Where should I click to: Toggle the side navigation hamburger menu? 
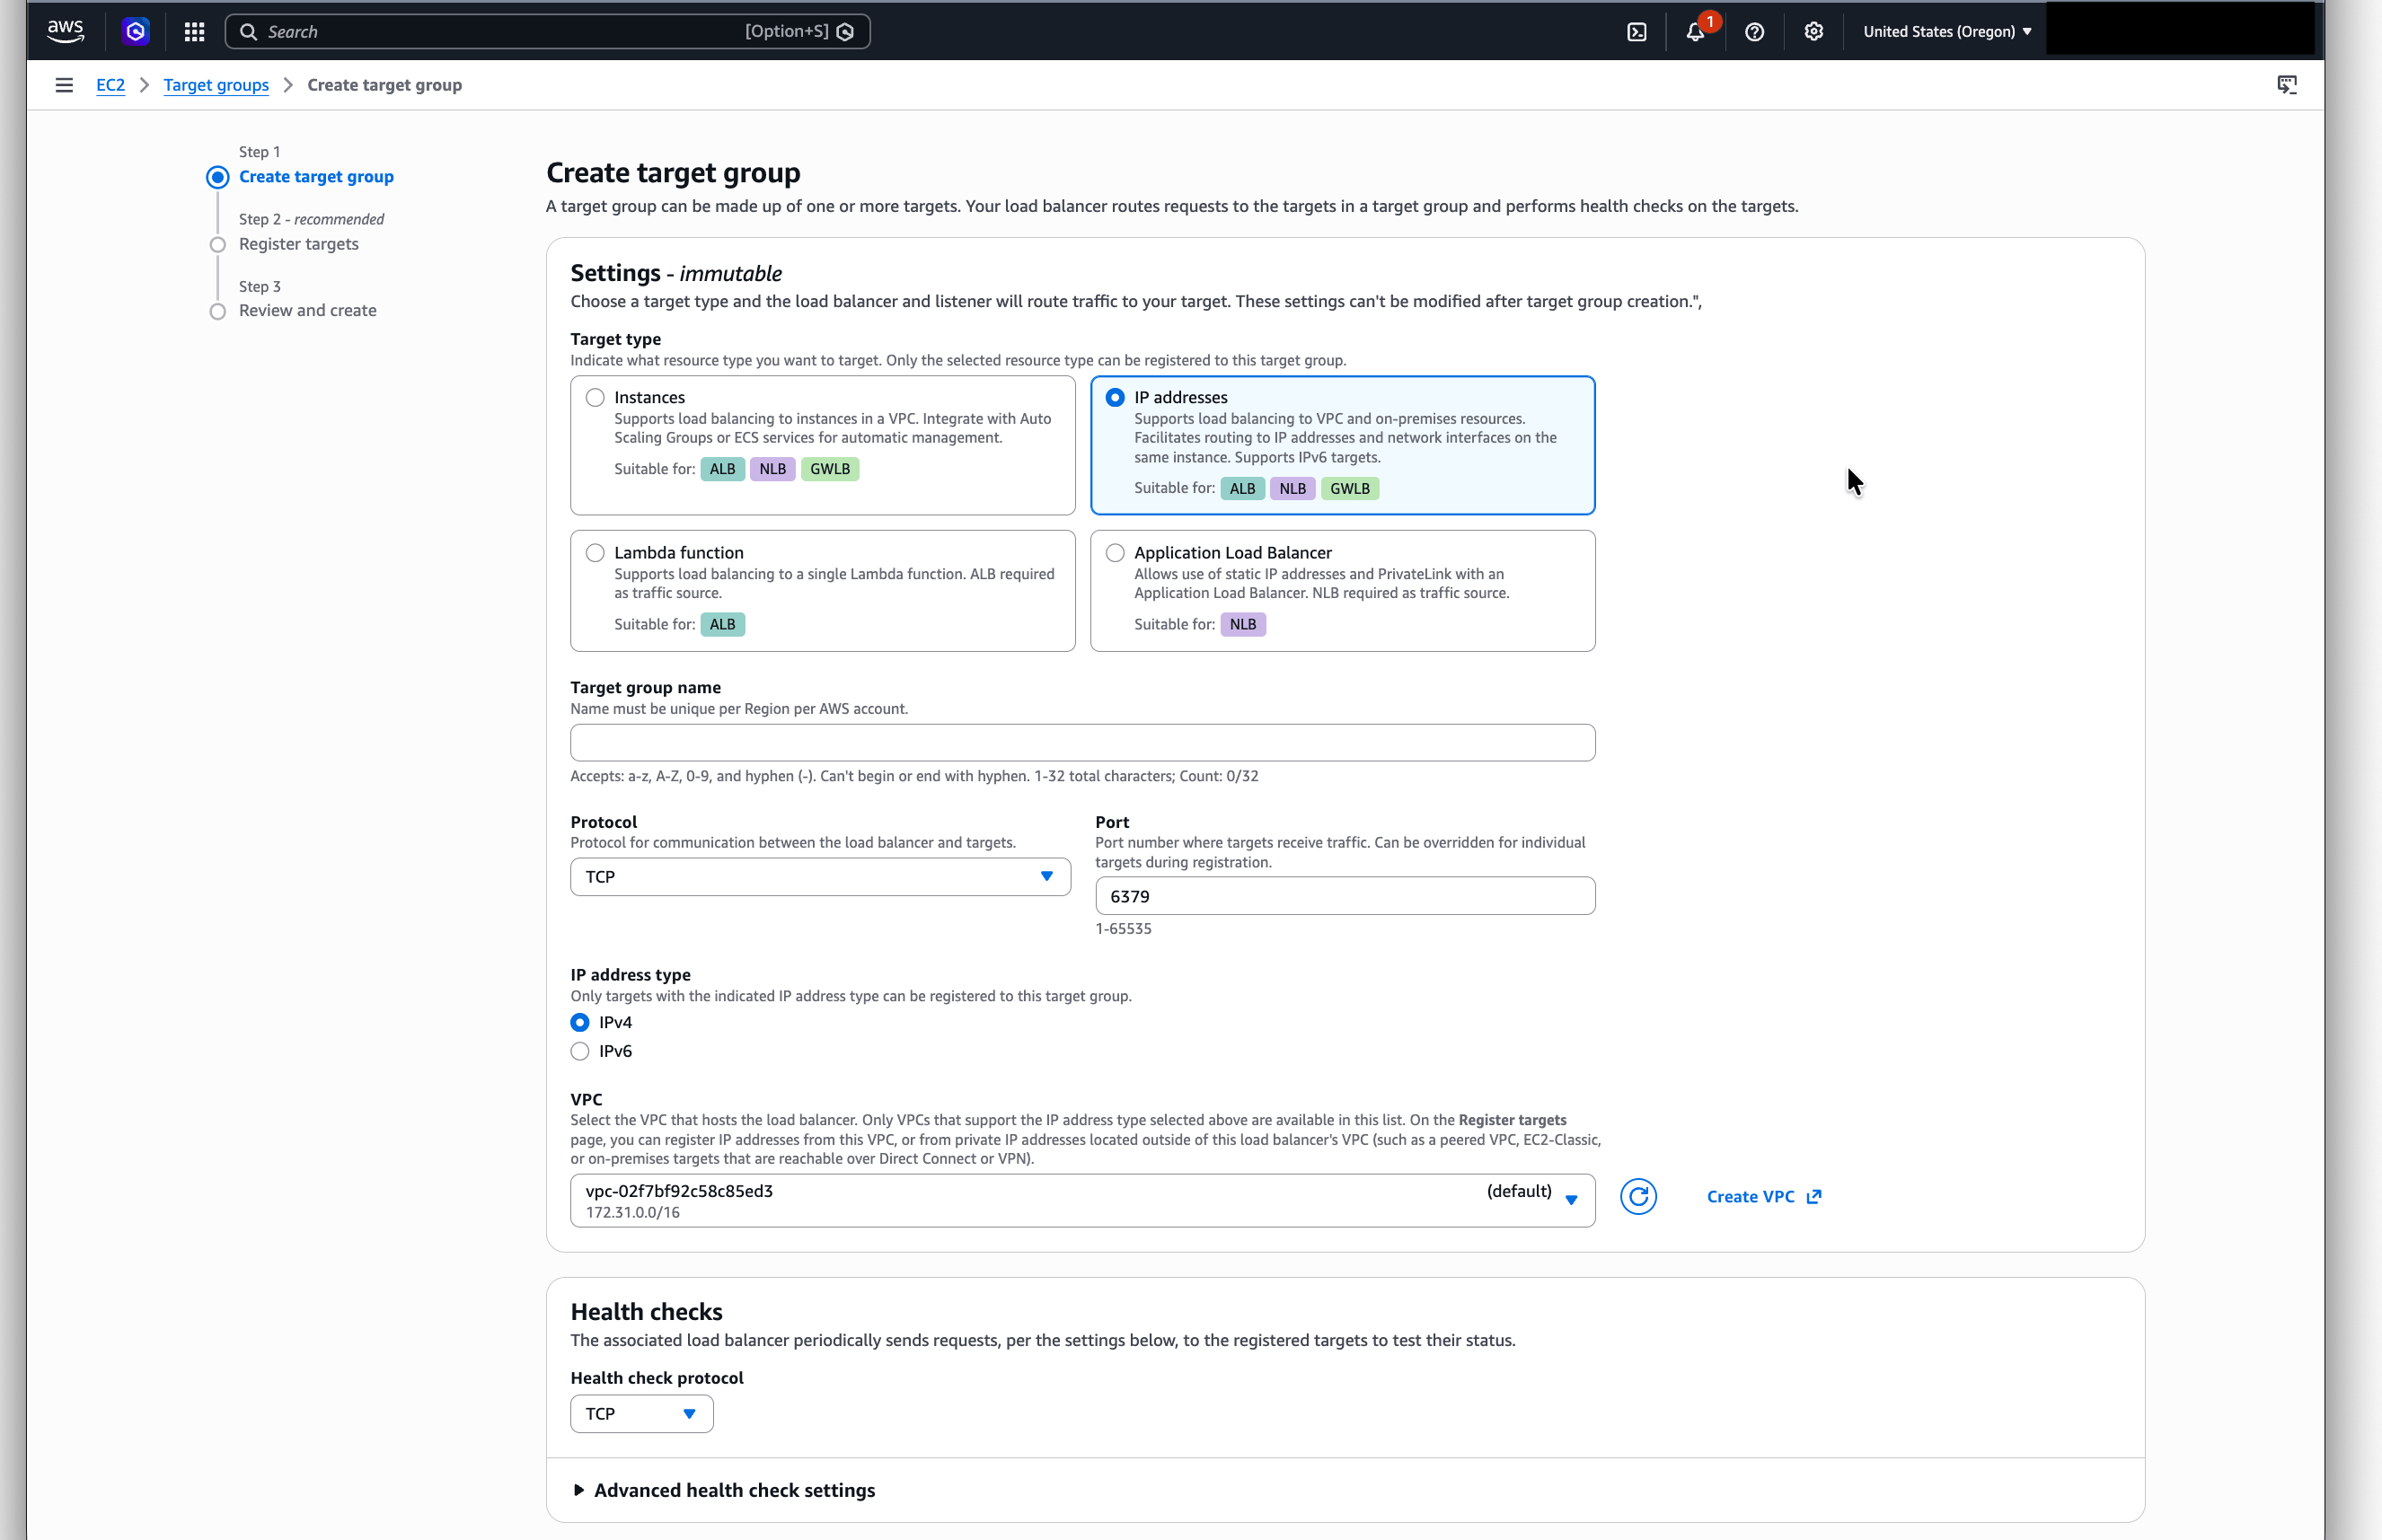[64, 85]
